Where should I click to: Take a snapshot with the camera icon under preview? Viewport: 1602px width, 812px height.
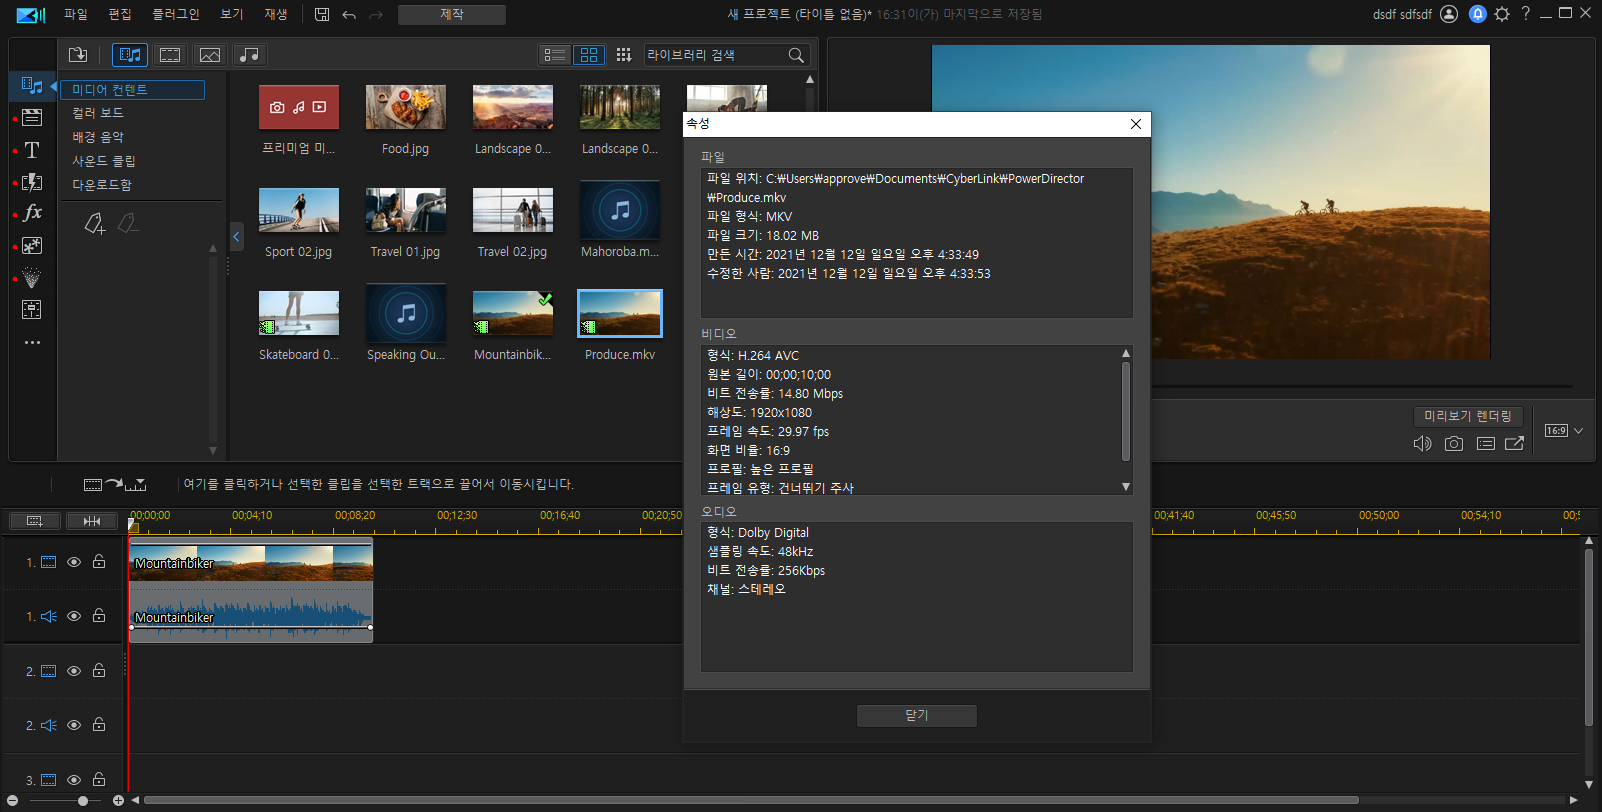click(x=1454, y=443)
